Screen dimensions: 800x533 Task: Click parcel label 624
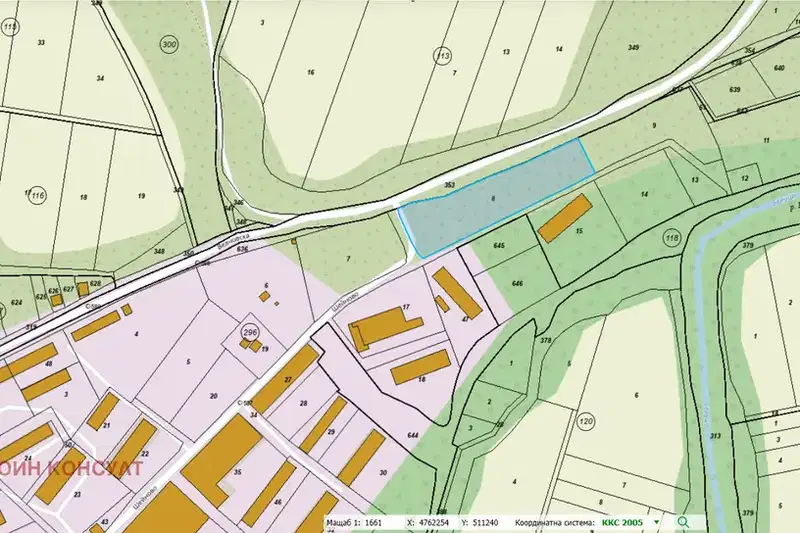(x=17, y=302)
